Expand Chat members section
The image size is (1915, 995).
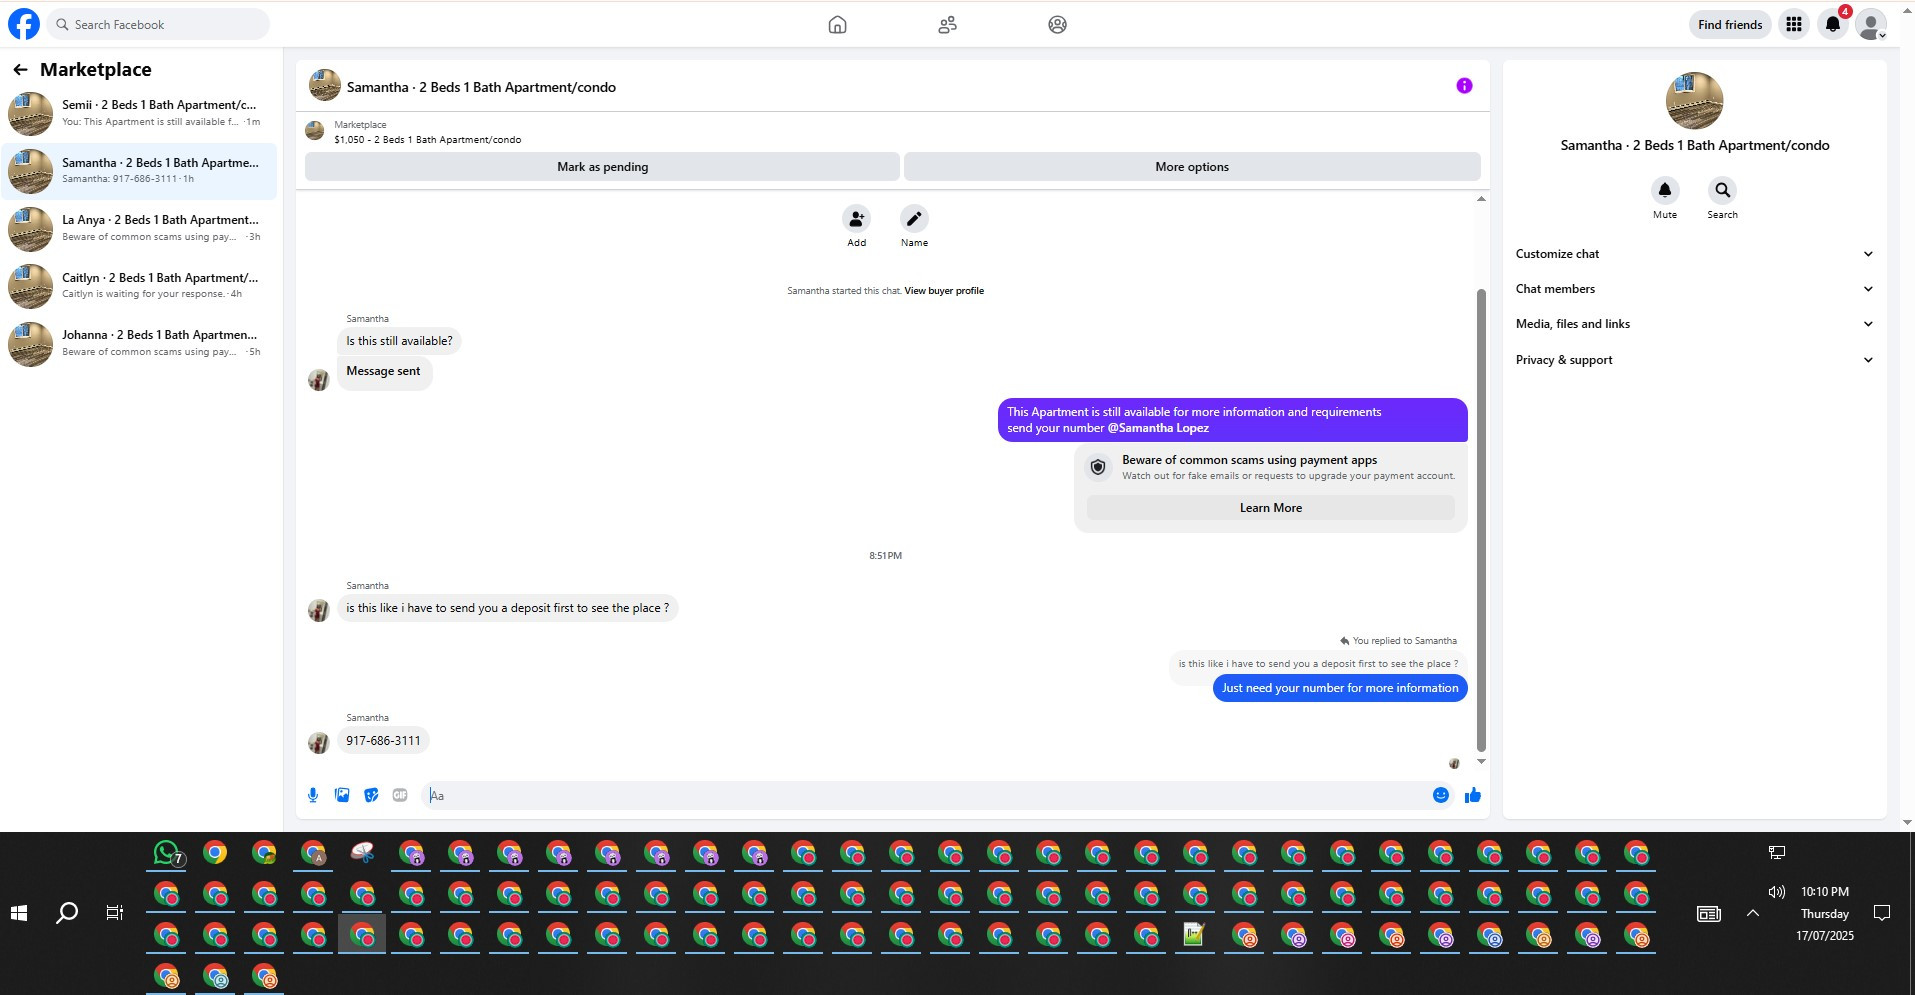pyautogui.click(x=1694, y=289)
